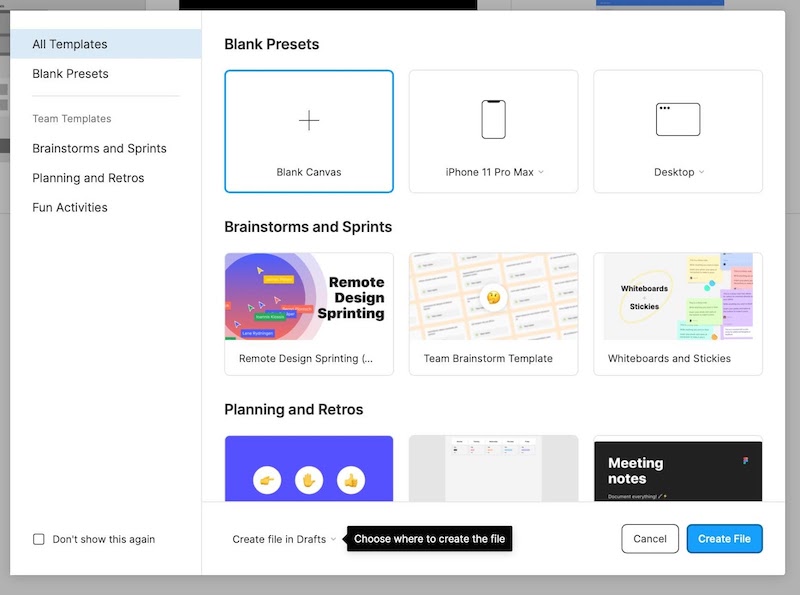Click the thinking emoji on Team Brainstorm
This screenshot has height=595, width=800.
click(x=493, y=298)
